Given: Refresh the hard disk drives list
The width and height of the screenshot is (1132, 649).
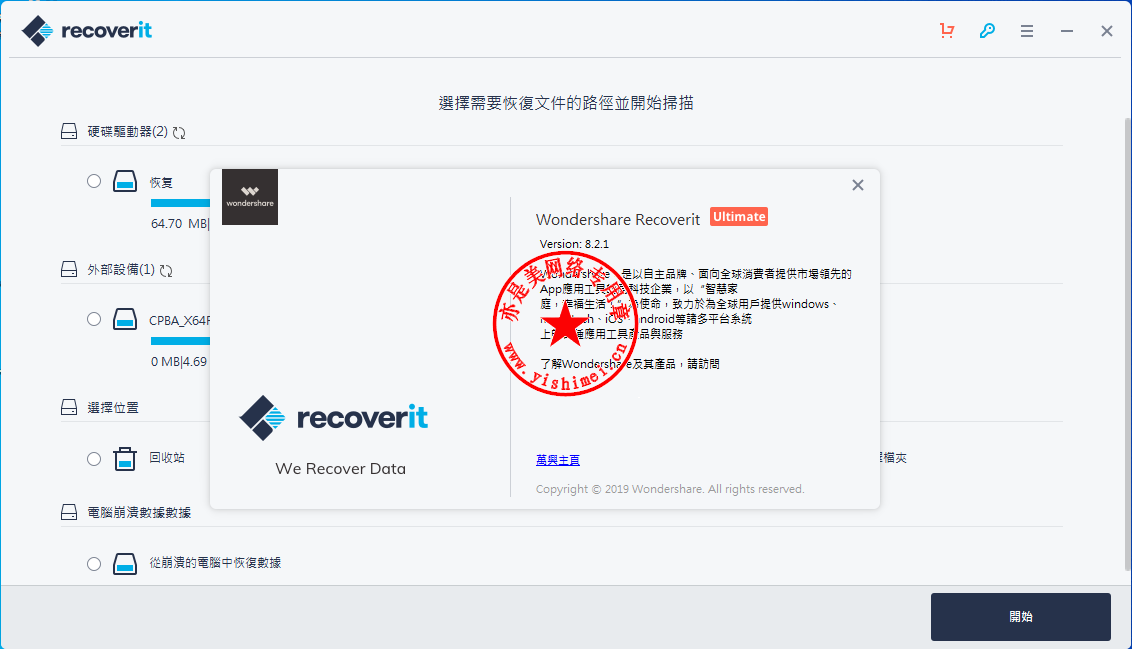Looking at the screenshot, I should tap(179, 132).
